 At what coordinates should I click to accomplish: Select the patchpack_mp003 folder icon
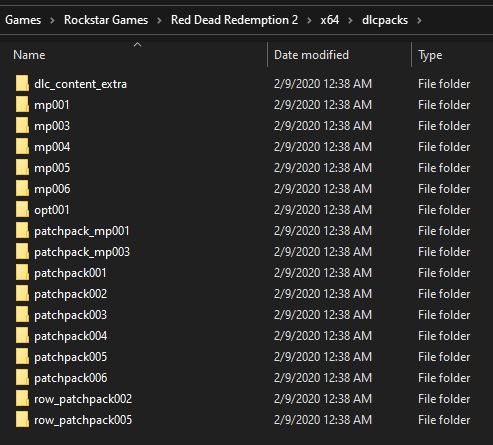22,251
